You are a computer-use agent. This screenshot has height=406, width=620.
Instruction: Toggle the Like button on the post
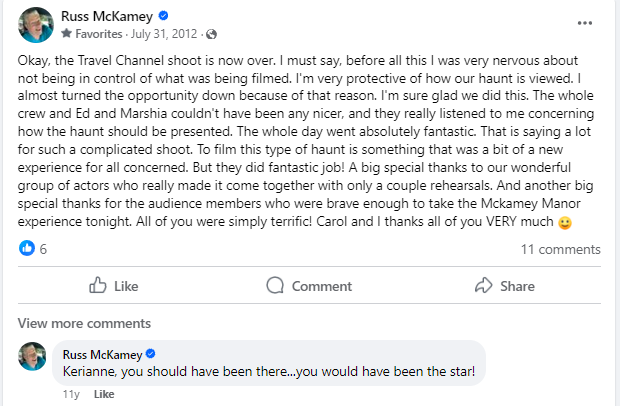click(x=113, y=286)
